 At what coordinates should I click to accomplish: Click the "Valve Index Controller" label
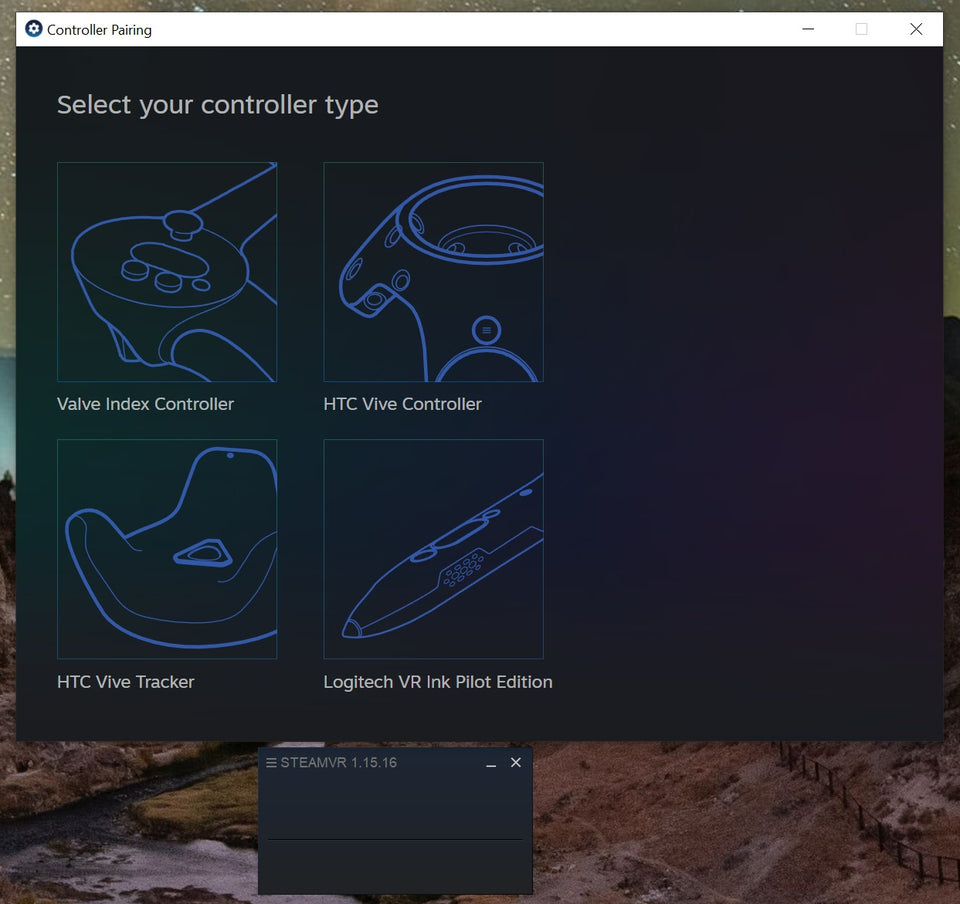click(x=145, y=404)
